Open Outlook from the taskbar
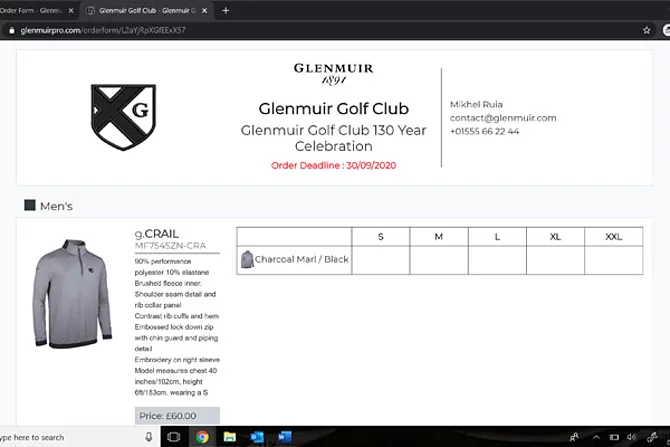 [x=257, y=437]
